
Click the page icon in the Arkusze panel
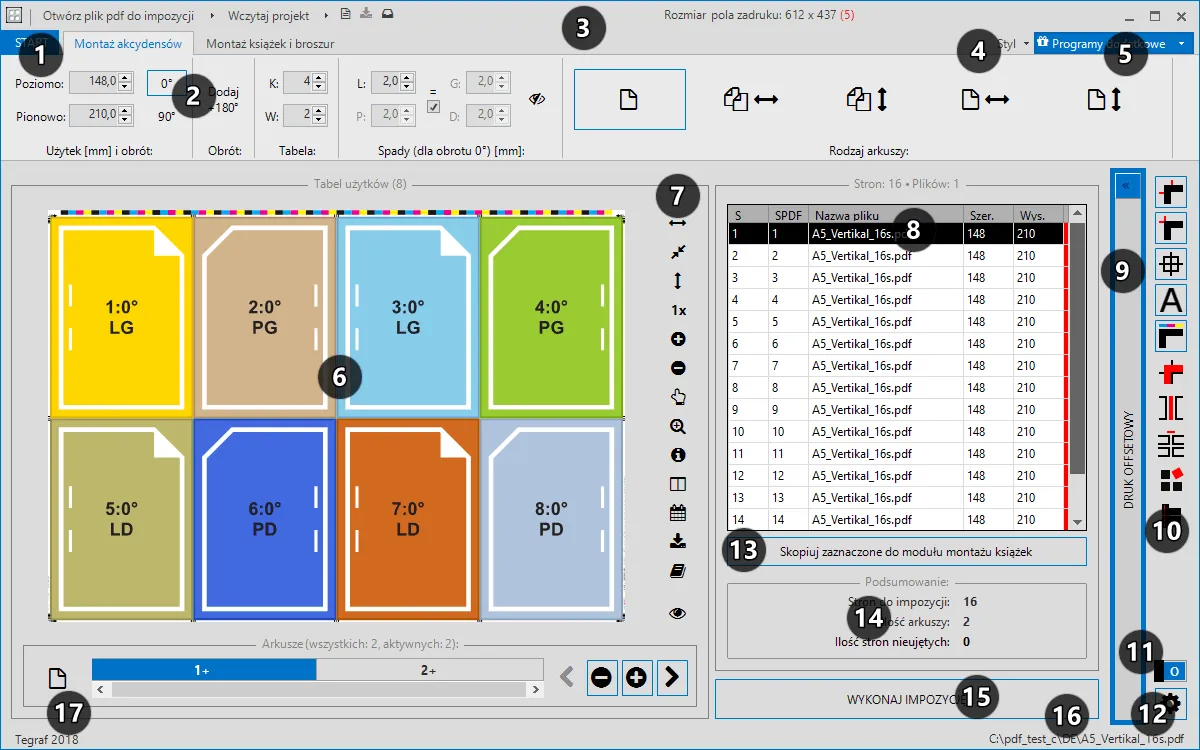(x=59, y=678)
